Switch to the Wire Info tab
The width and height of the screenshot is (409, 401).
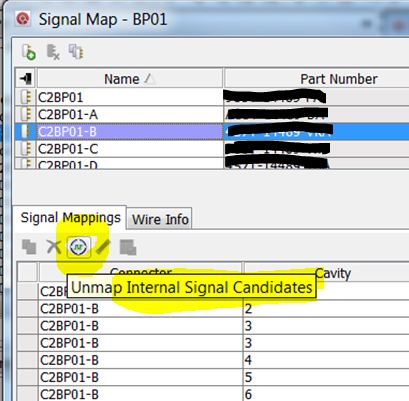[x=160, y=219]
